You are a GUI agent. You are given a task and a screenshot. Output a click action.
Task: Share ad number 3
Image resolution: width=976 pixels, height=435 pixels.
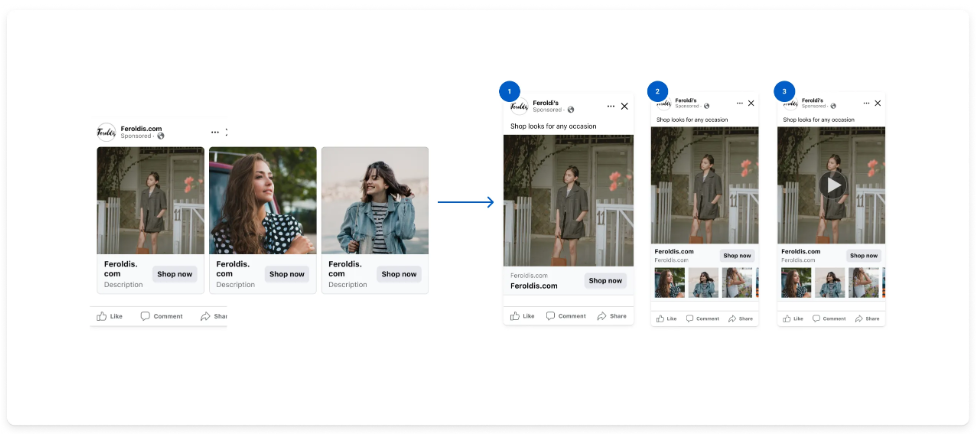click(867, 319)
